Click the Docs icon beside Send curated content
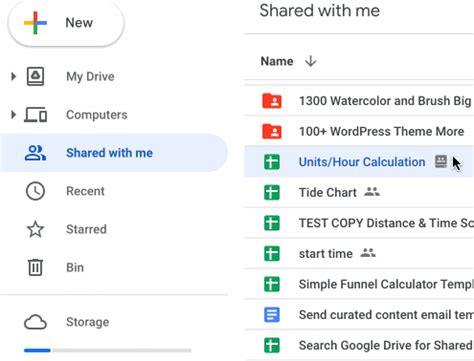The width and height of the screenshot is (474, 361). click(272, 315)
